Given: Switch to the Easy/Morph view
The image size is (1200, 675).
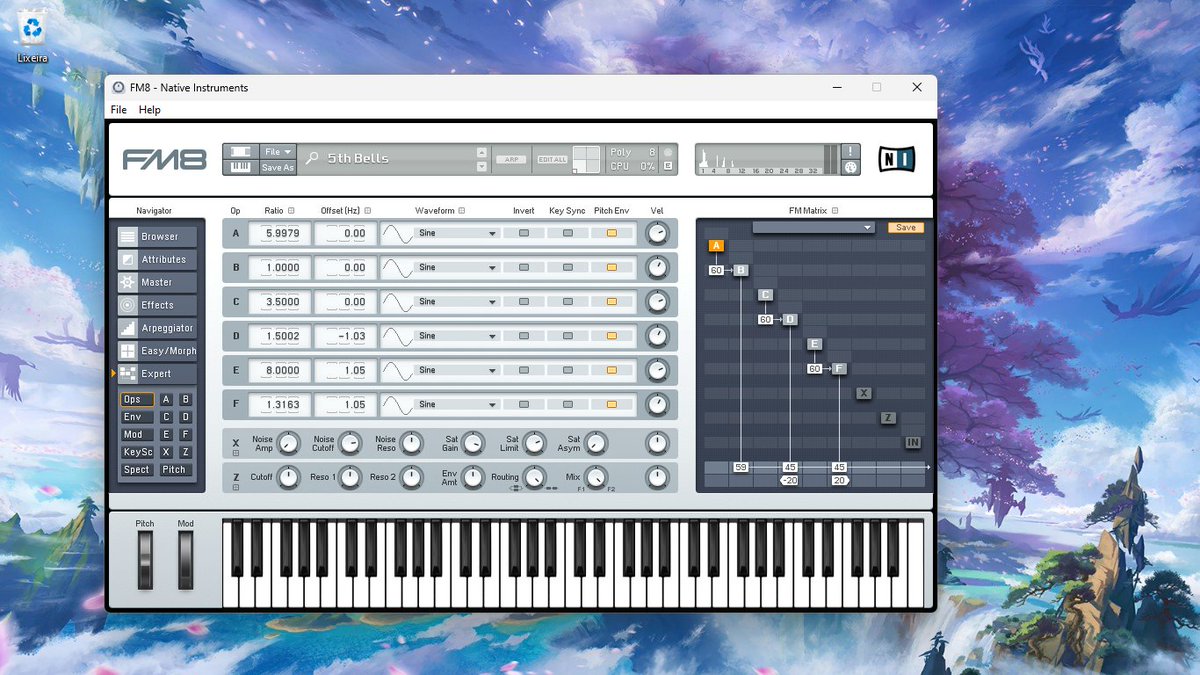Looking at the screenshot, I should 157,351.
